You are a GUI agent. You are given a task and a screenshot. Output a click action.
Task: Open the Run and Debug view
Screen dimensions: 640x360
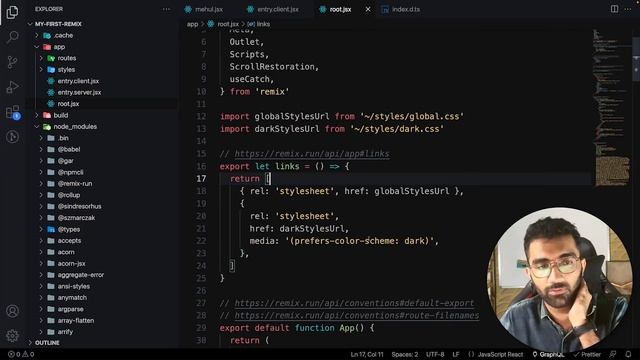click(x=12, y=87)
